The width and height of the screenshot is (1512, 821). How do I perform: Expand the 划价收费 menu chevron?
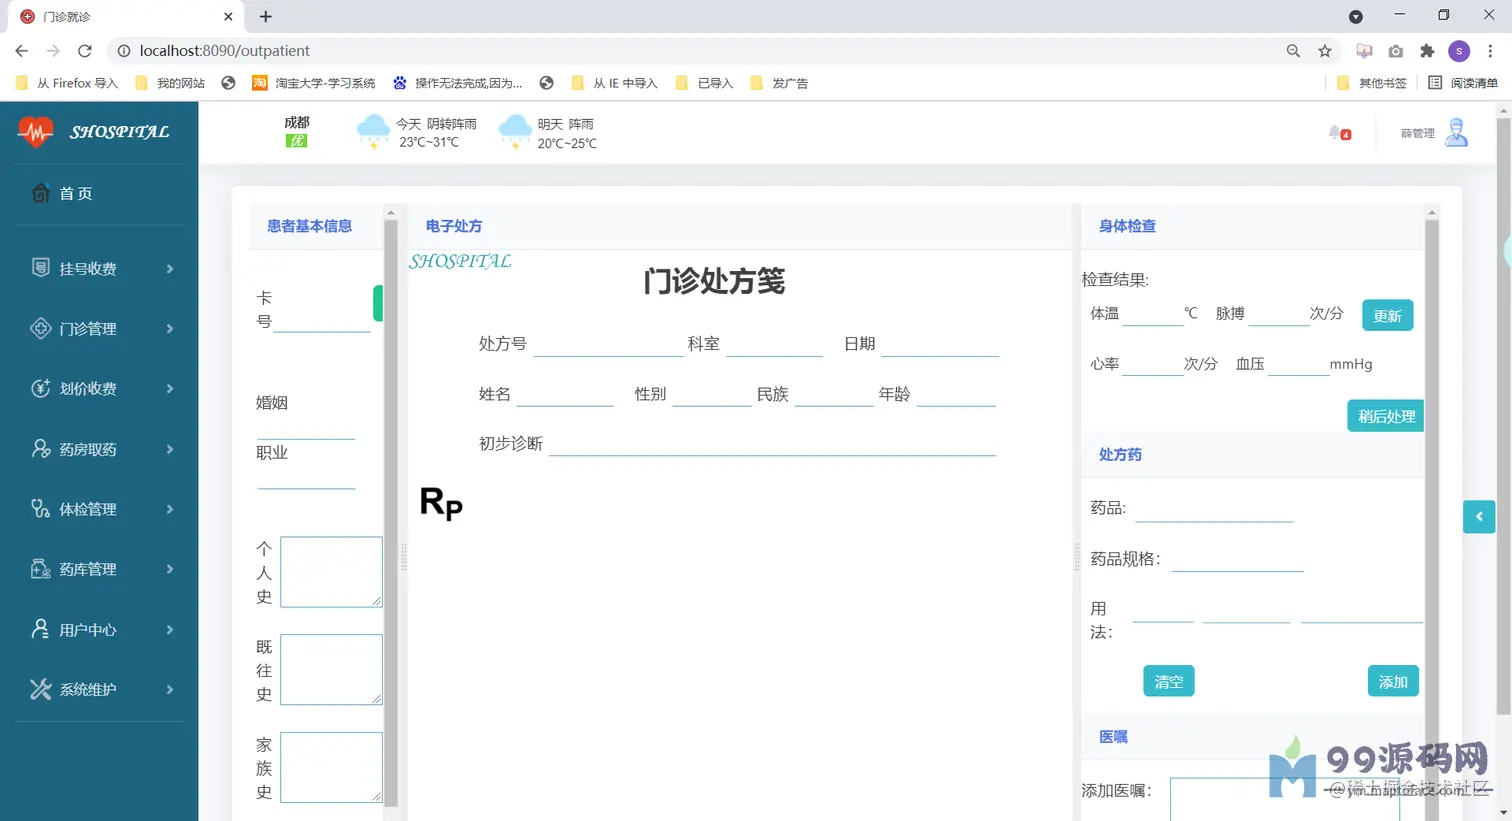tap(170, 389)
